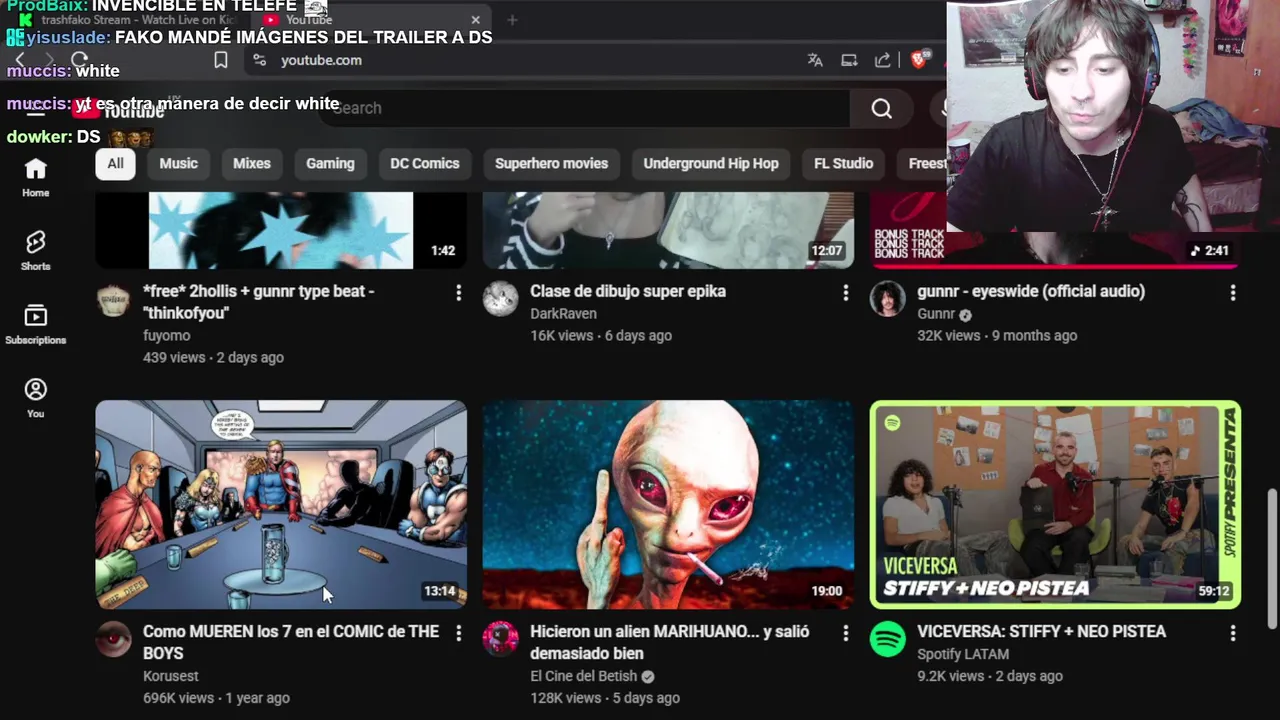Open more options for VICEVERSA video

[1232, 633]
